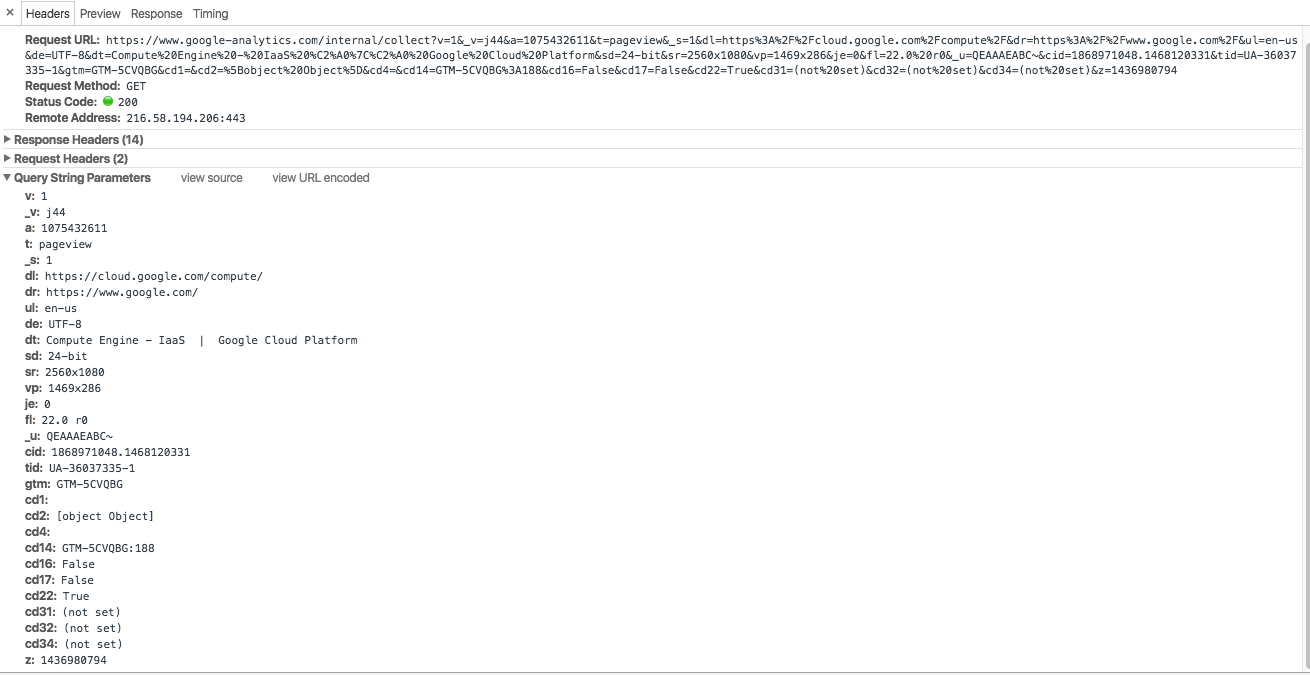Select the tid value UA-36037335-1
Viewport: 1310px width, 675px height.
tap(92, 468)
